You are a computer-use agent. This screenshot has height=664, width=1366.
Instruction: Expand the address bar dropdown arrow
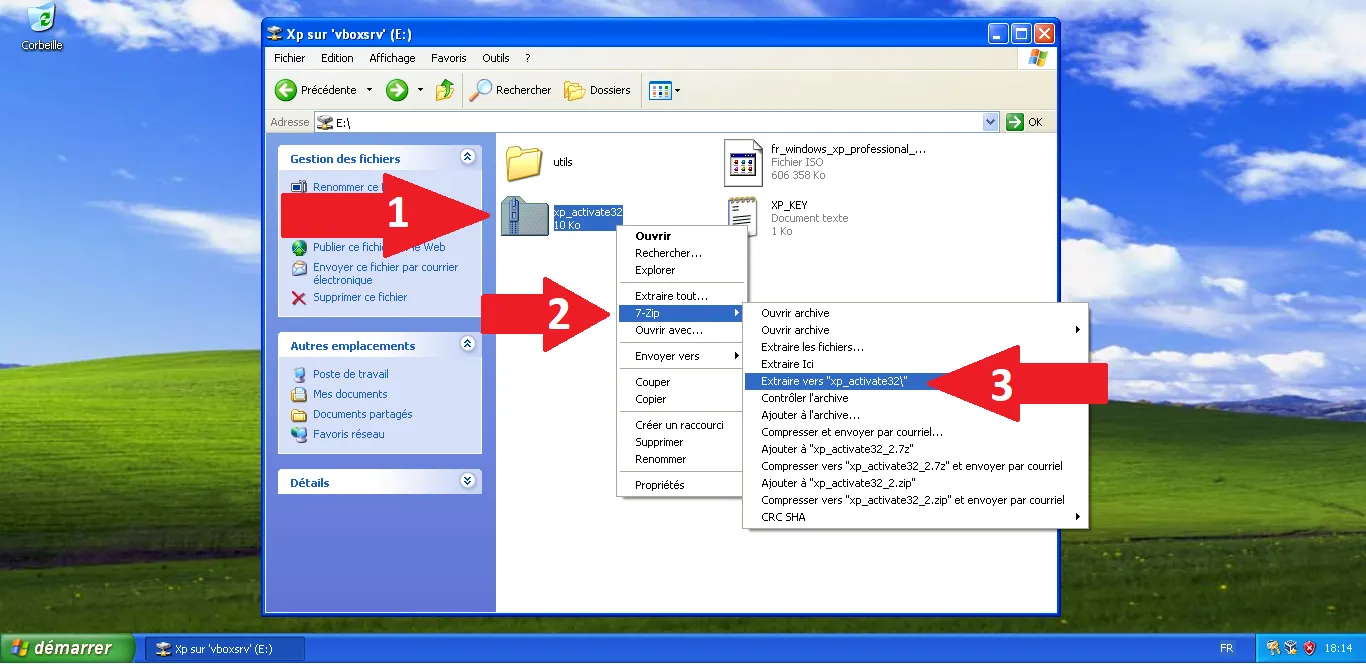(x=991, y=122)
